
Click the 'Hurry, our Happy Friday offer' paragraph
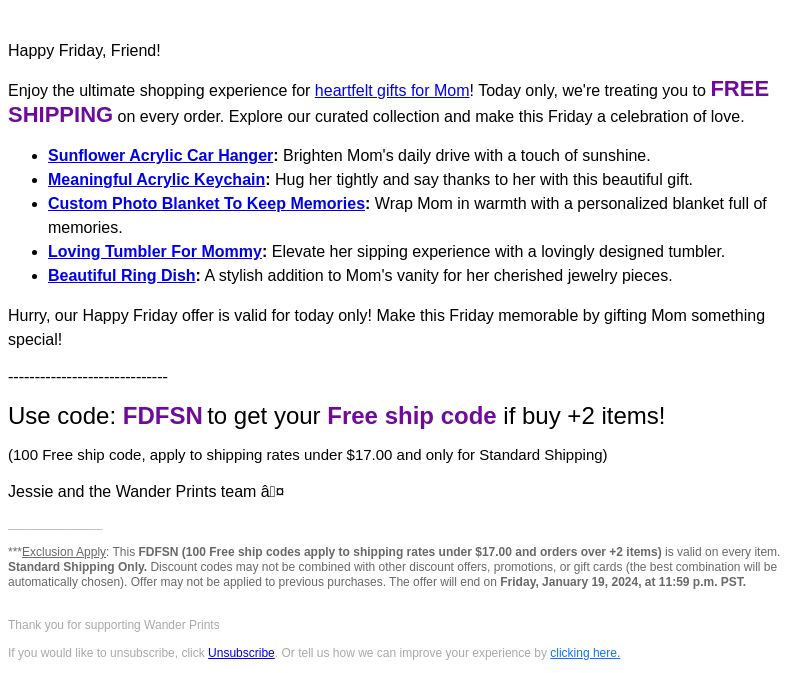[386, 328]
